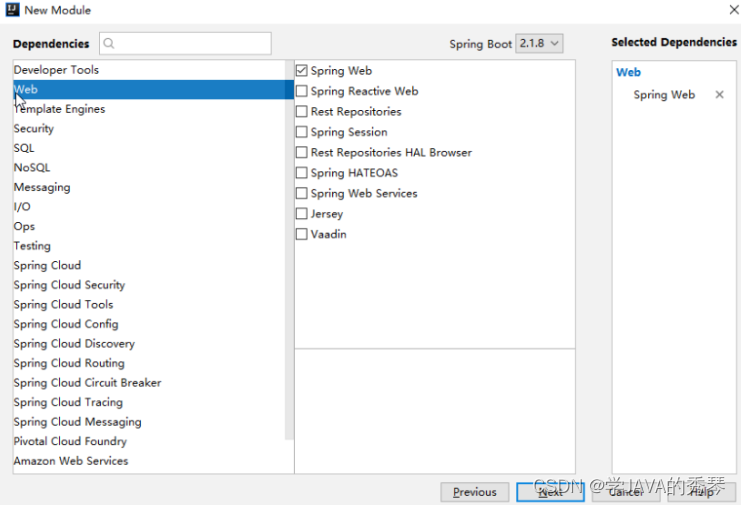Viewport: 741px width, 505px height.
Task: Tick the Spring Session checkbox
Action: pyautogui.click(x=302, y=132)
